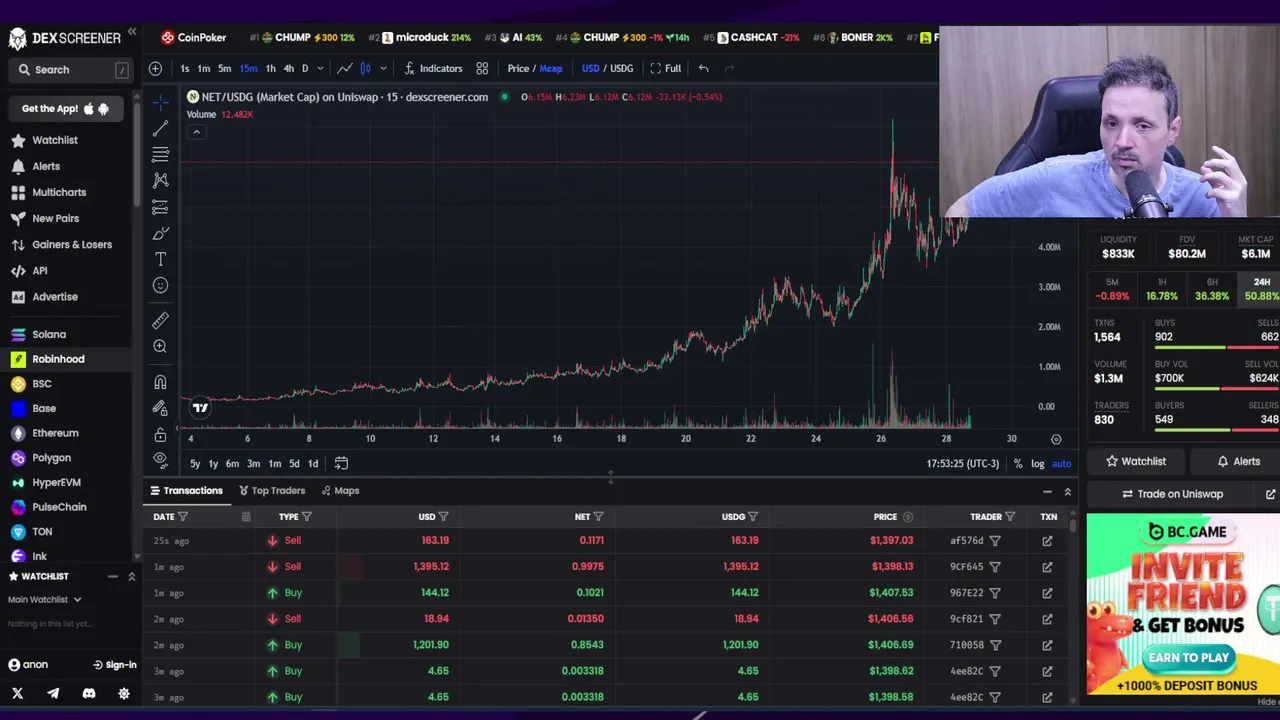Viewport: 1280px width, 720px height.
Task: Open theme settings gear in sidebar
Action: pyautogui.click(x=124, y=693)
